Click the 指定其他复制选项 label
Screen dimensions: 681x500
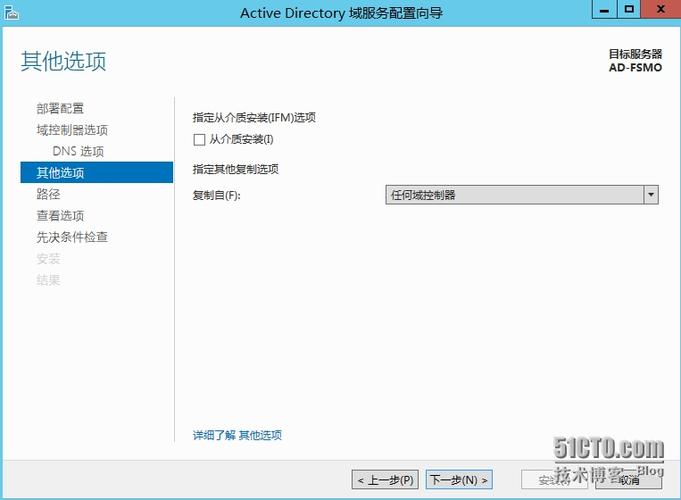click(x=235, y=169)
